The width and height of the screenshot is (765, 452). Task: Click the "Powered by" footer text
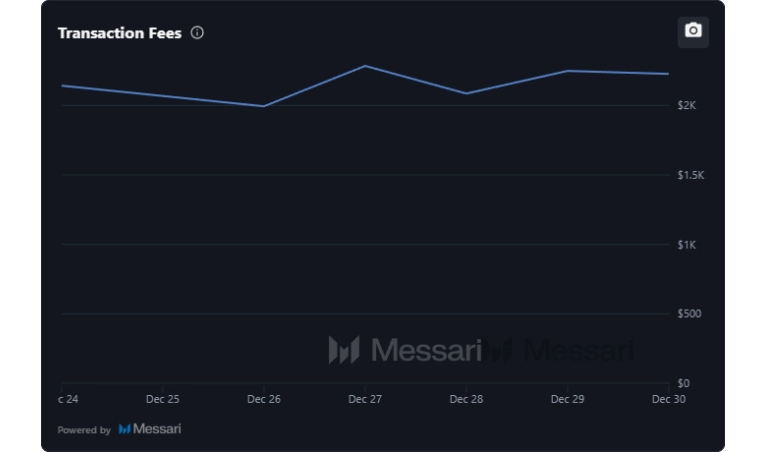pos(84,430)
